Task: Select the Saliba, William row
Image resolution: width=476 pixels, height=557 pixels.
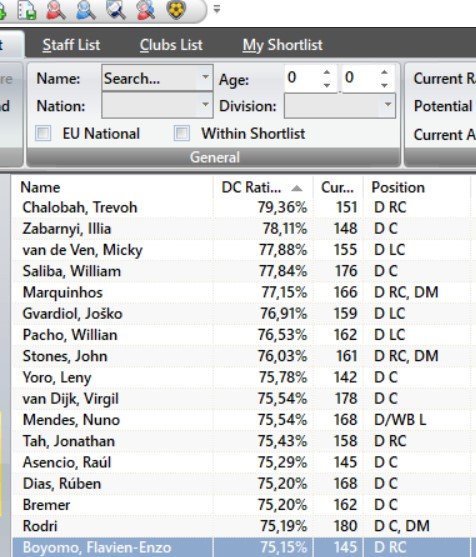Action: 242,271
